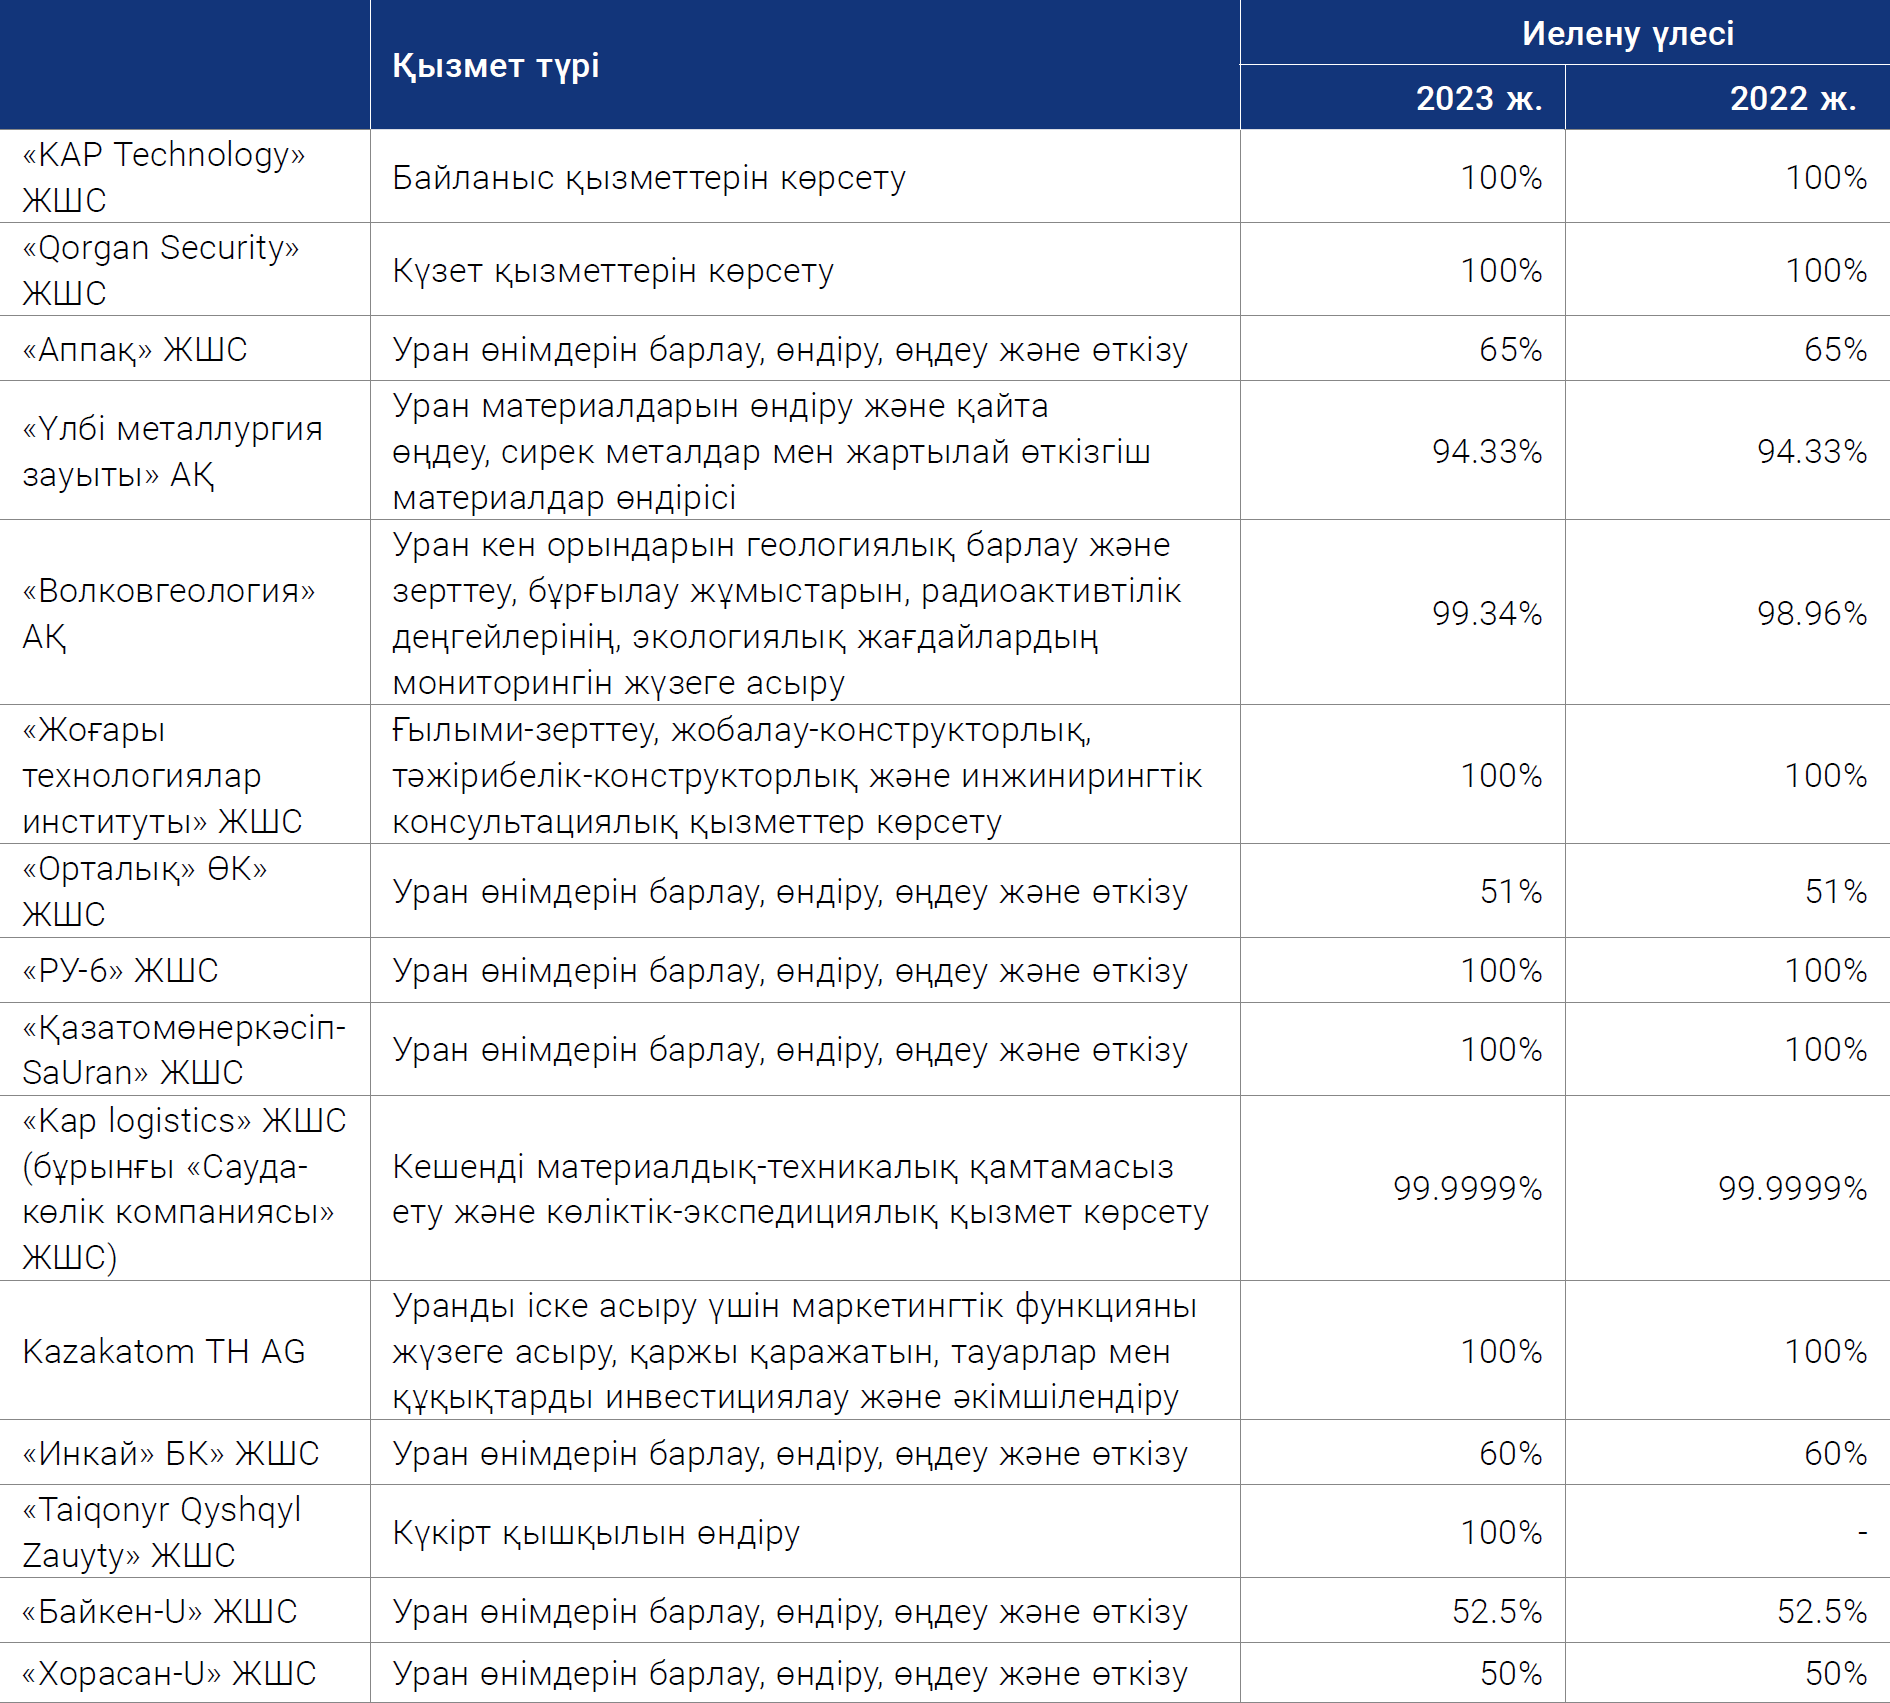Select «Жоғары технологиялар институты» ЖШС name
The image size is (1890, 1703).
point(163,775)
